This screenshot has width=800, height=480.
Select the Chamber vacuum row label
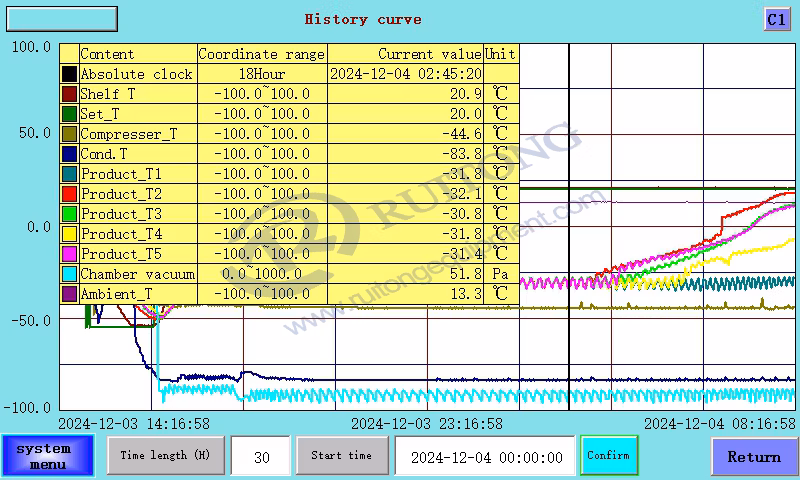pos(138,274)
